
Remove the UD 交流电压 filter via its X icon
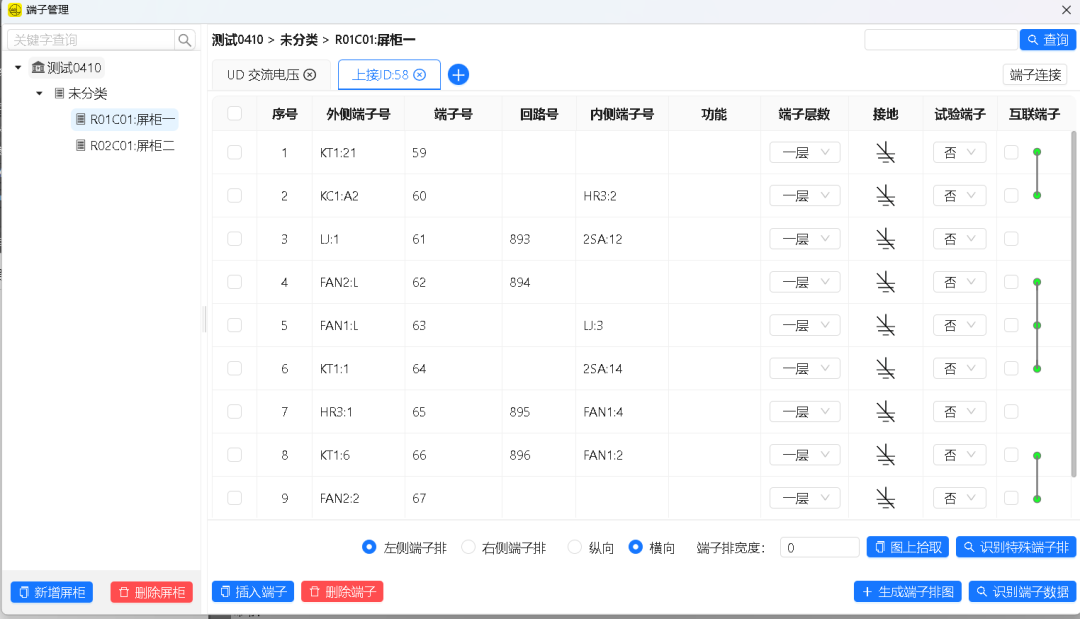pos(309,74)
